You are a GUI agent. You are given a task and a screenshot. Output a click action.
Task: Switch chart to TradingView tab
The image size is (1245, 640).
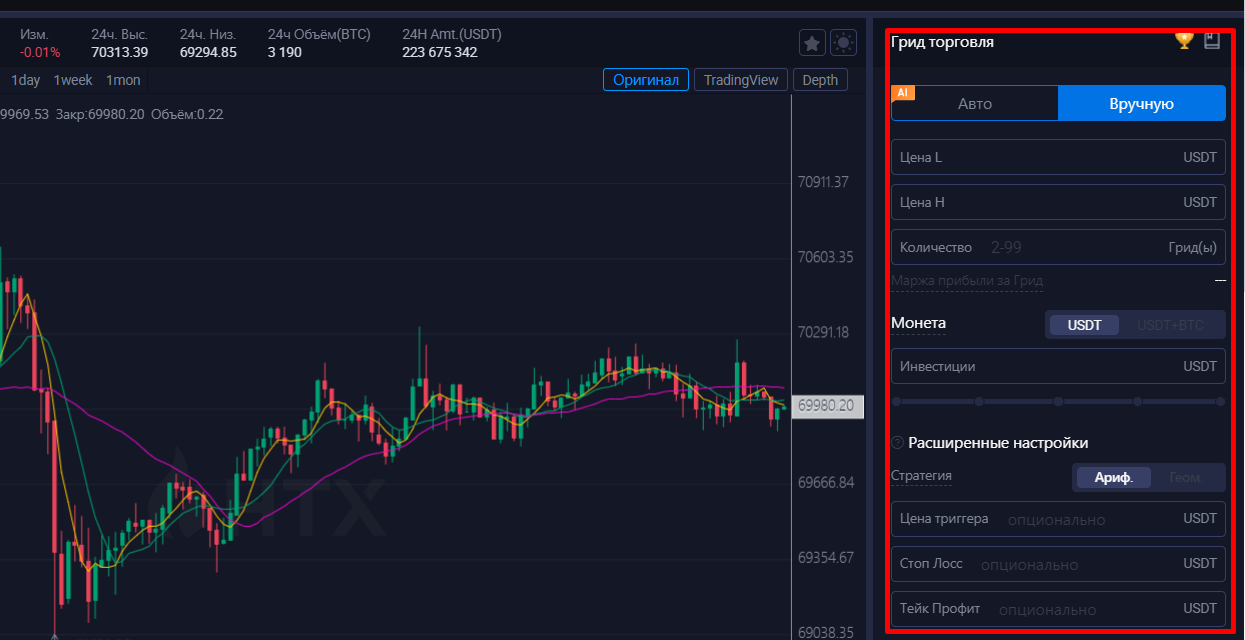(739, 80)
